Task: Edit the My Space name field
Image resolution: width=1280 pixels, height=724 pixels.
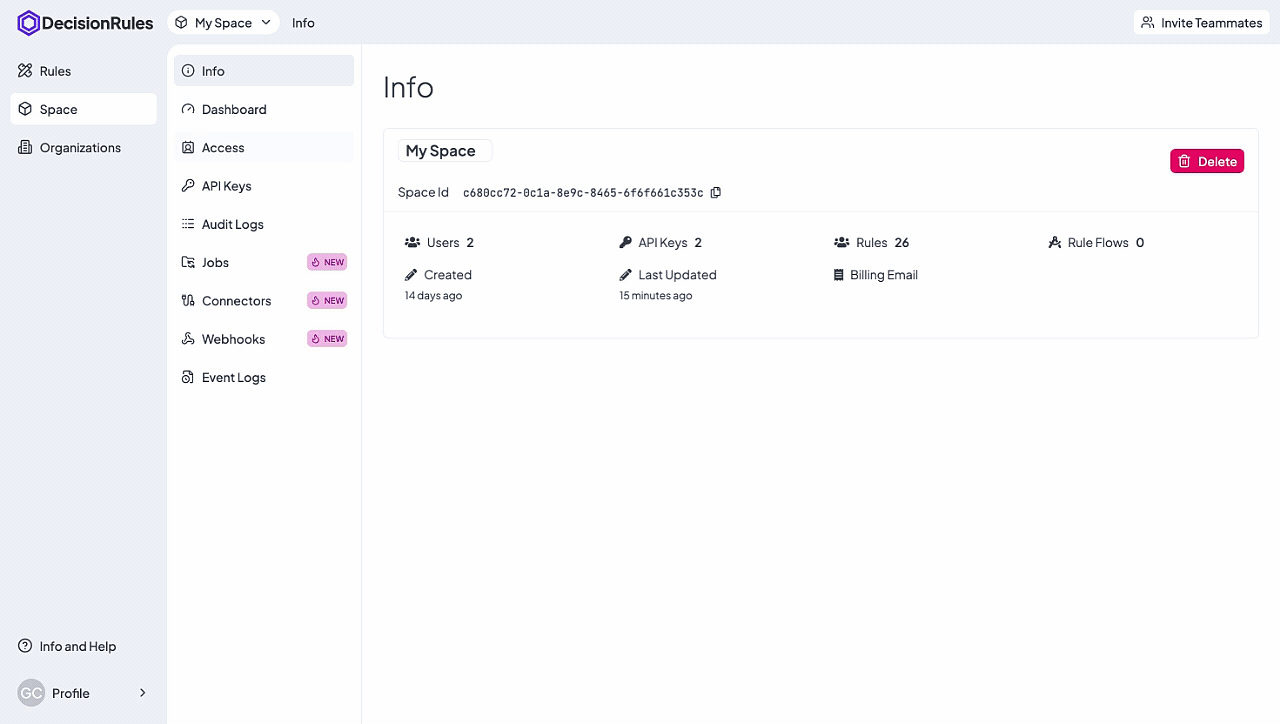Action: (x=443, y=151)
